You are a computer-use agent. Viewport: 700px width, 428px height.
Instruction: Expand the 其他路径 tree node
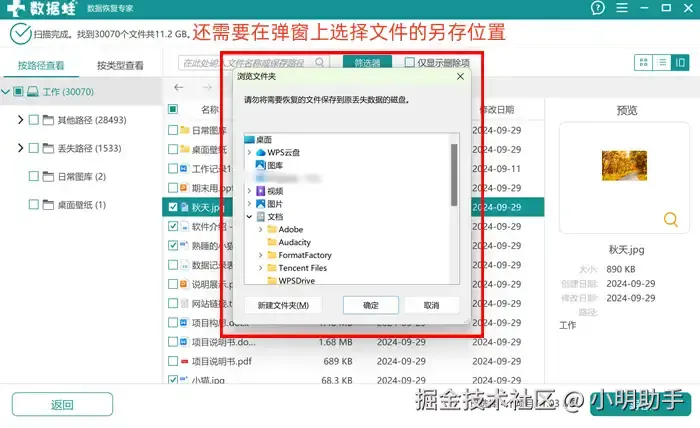[20, 120]
